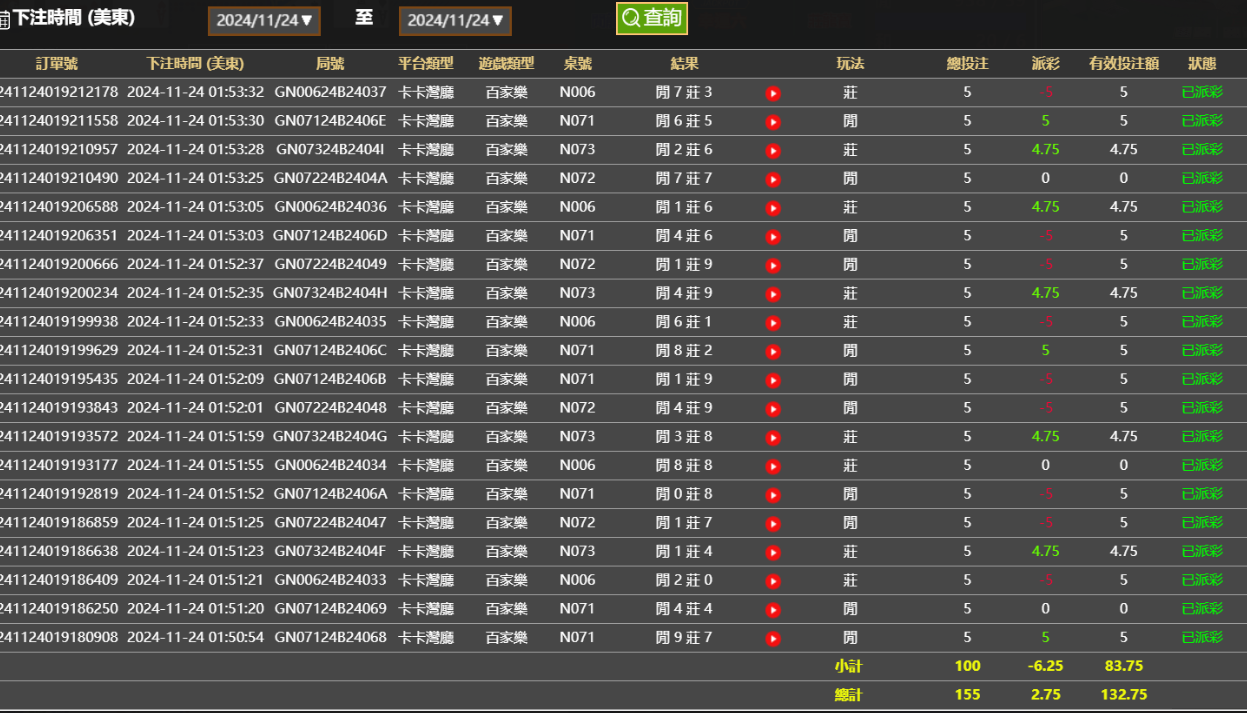Open the start date dropdown showing 2024/11/24
The width and height of the screenshot is (1247, 713).
point(264,19)
